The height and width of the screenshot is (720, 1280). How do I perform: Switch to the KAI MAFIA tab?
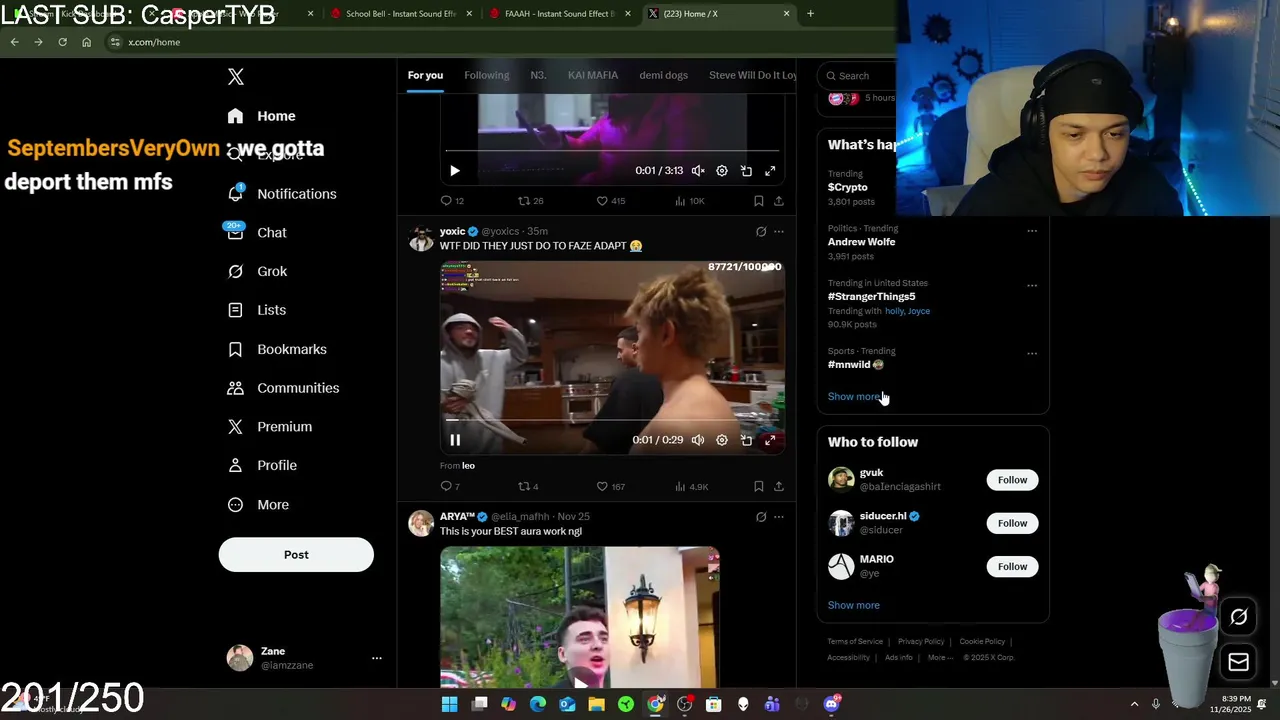coord(593,75)
